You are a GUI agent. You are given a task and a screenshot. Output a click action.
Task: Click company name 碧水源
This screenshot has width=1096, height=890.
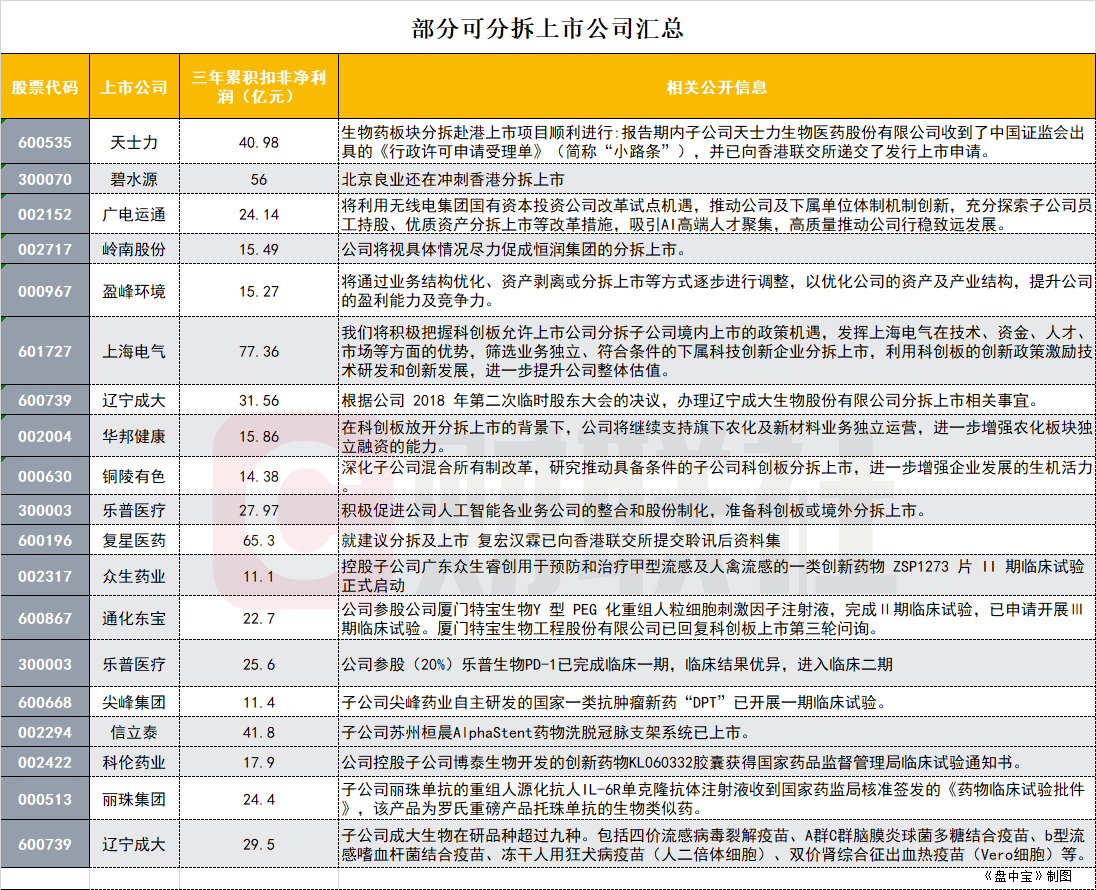134,179
